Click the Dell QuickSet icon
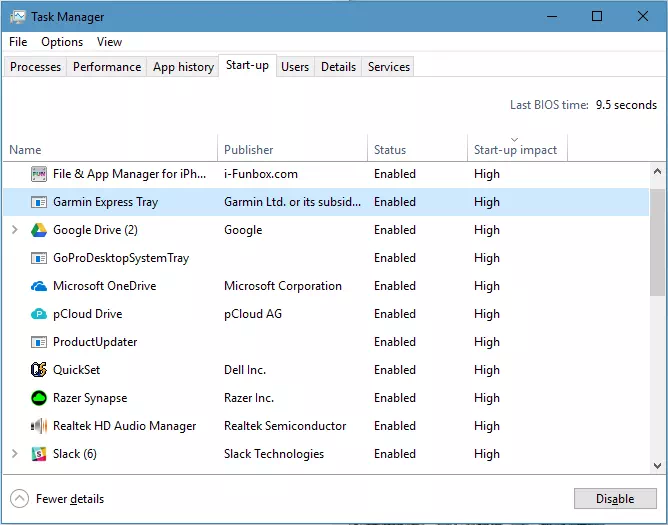 click(x=39, y=370)
